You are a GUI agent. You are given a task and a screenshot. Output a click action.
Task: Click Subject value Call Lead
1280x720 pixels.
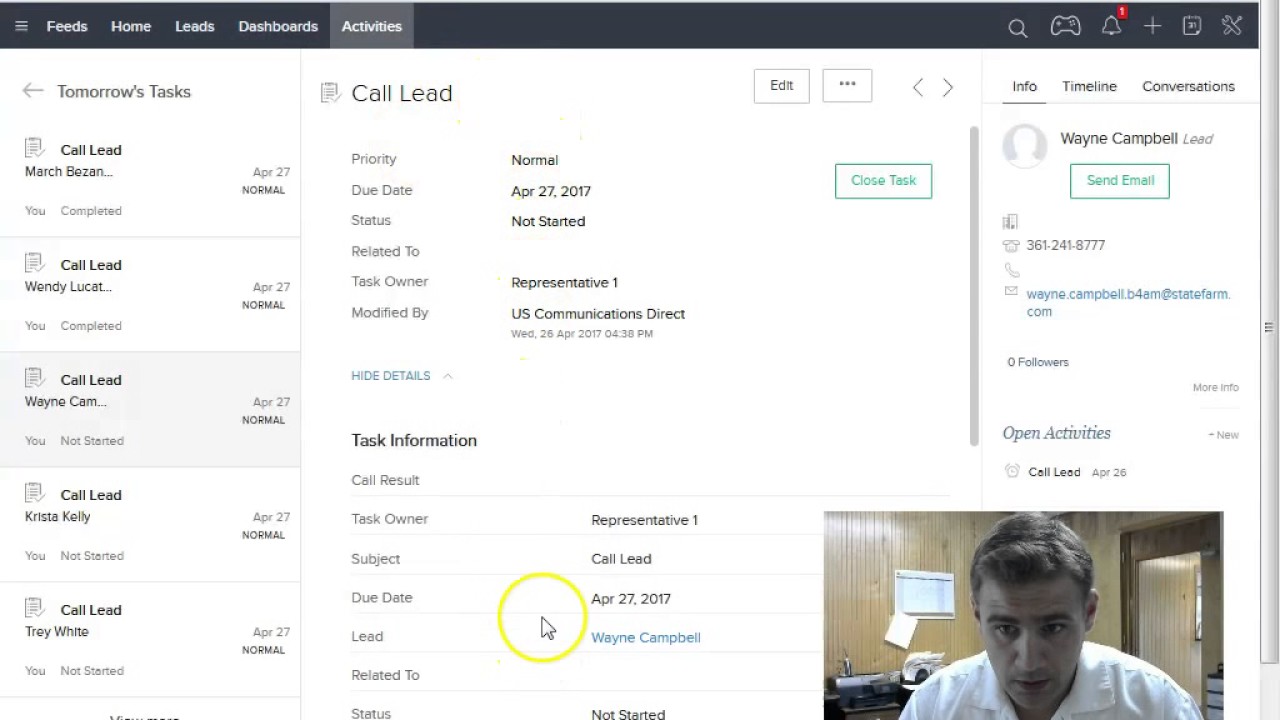[x=621, y=559]
